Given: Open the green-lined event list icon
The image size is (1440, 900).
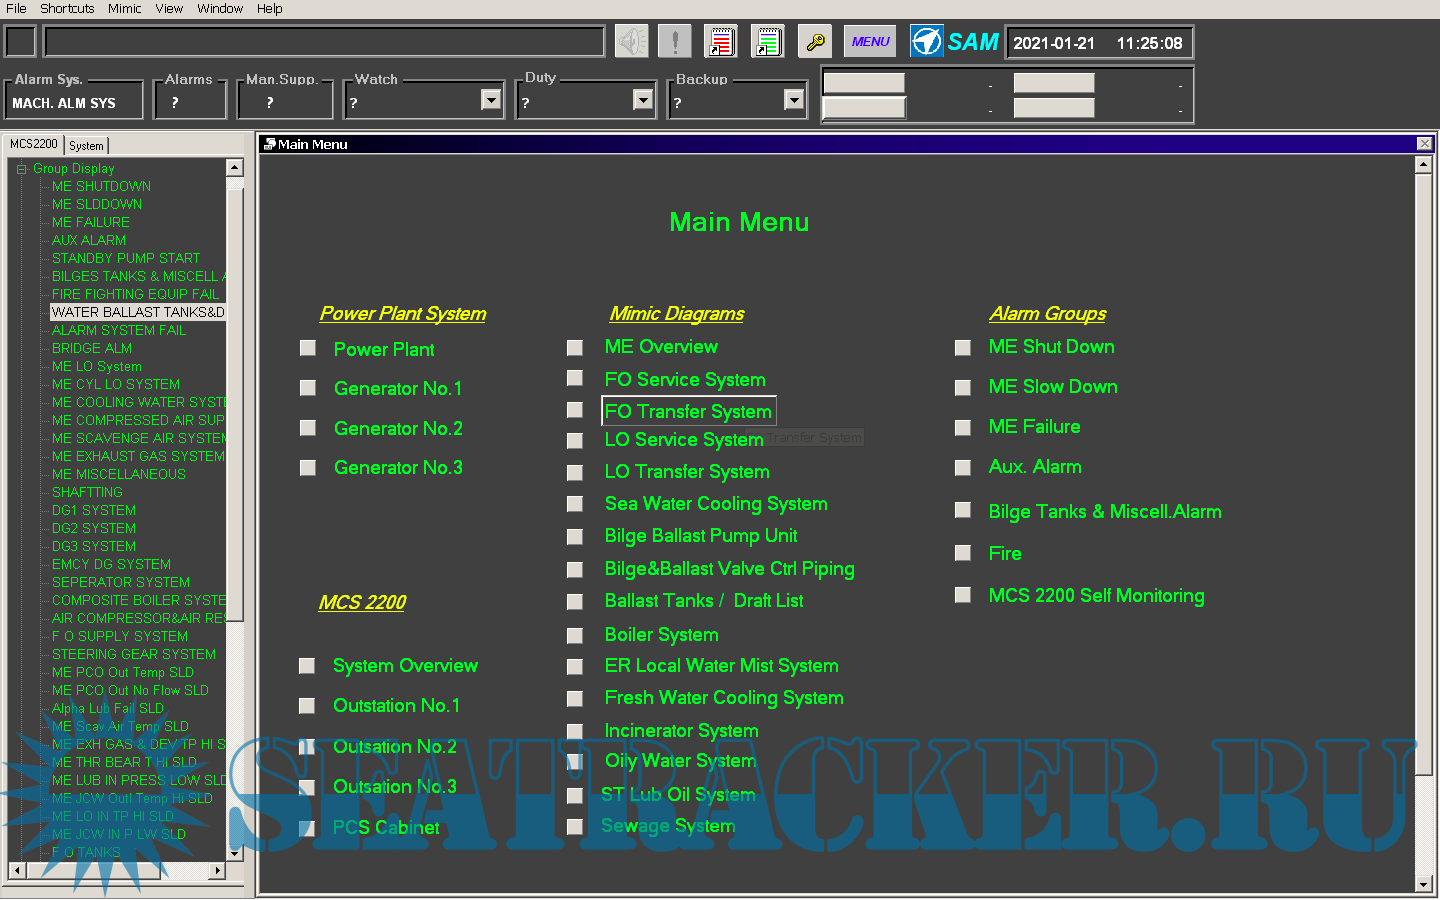Looking at the screenshot, I should [768, 42].
